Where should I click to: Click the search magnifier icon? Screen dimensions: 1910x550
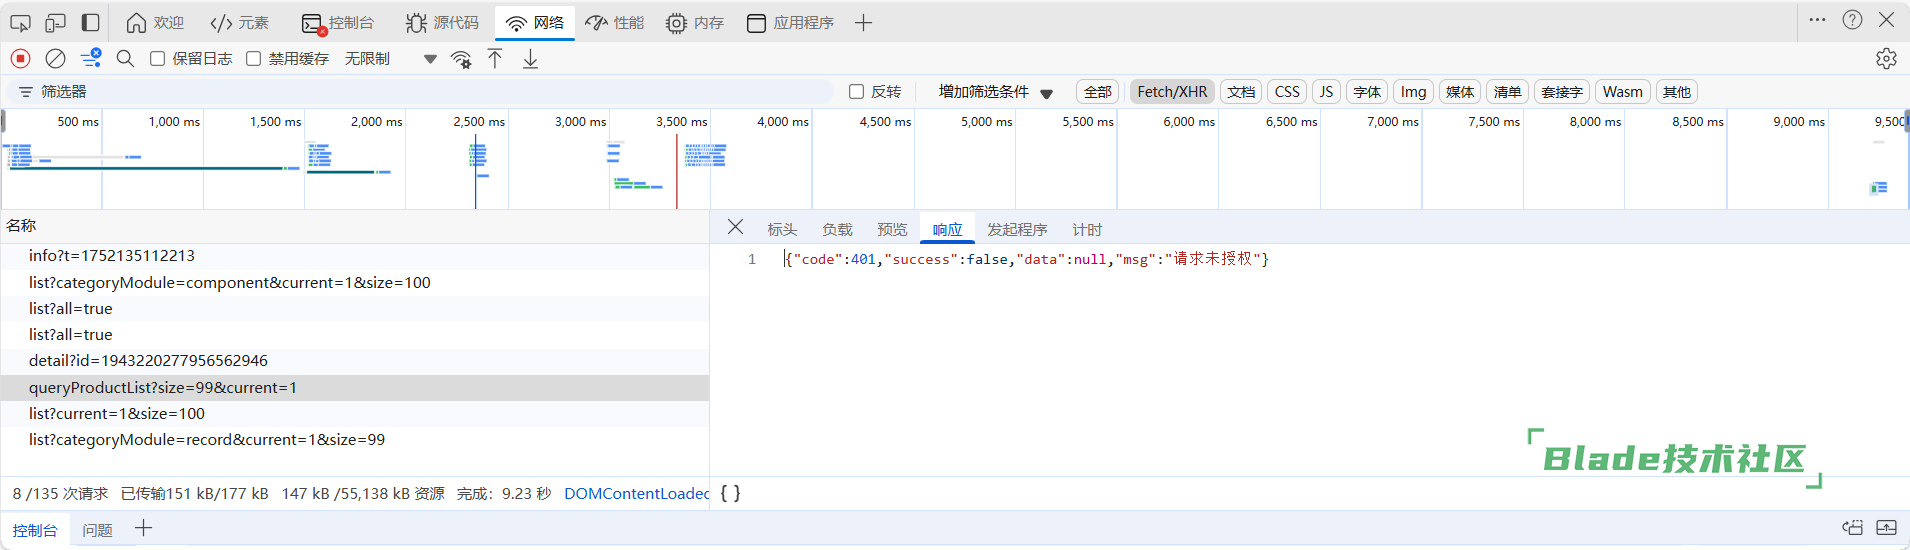coord(125,59)
